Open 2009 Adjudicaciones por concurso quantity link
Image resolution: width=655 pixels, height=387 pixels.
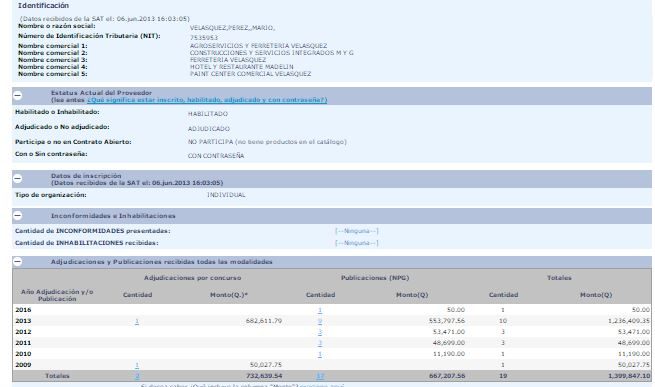click(137, 365)
